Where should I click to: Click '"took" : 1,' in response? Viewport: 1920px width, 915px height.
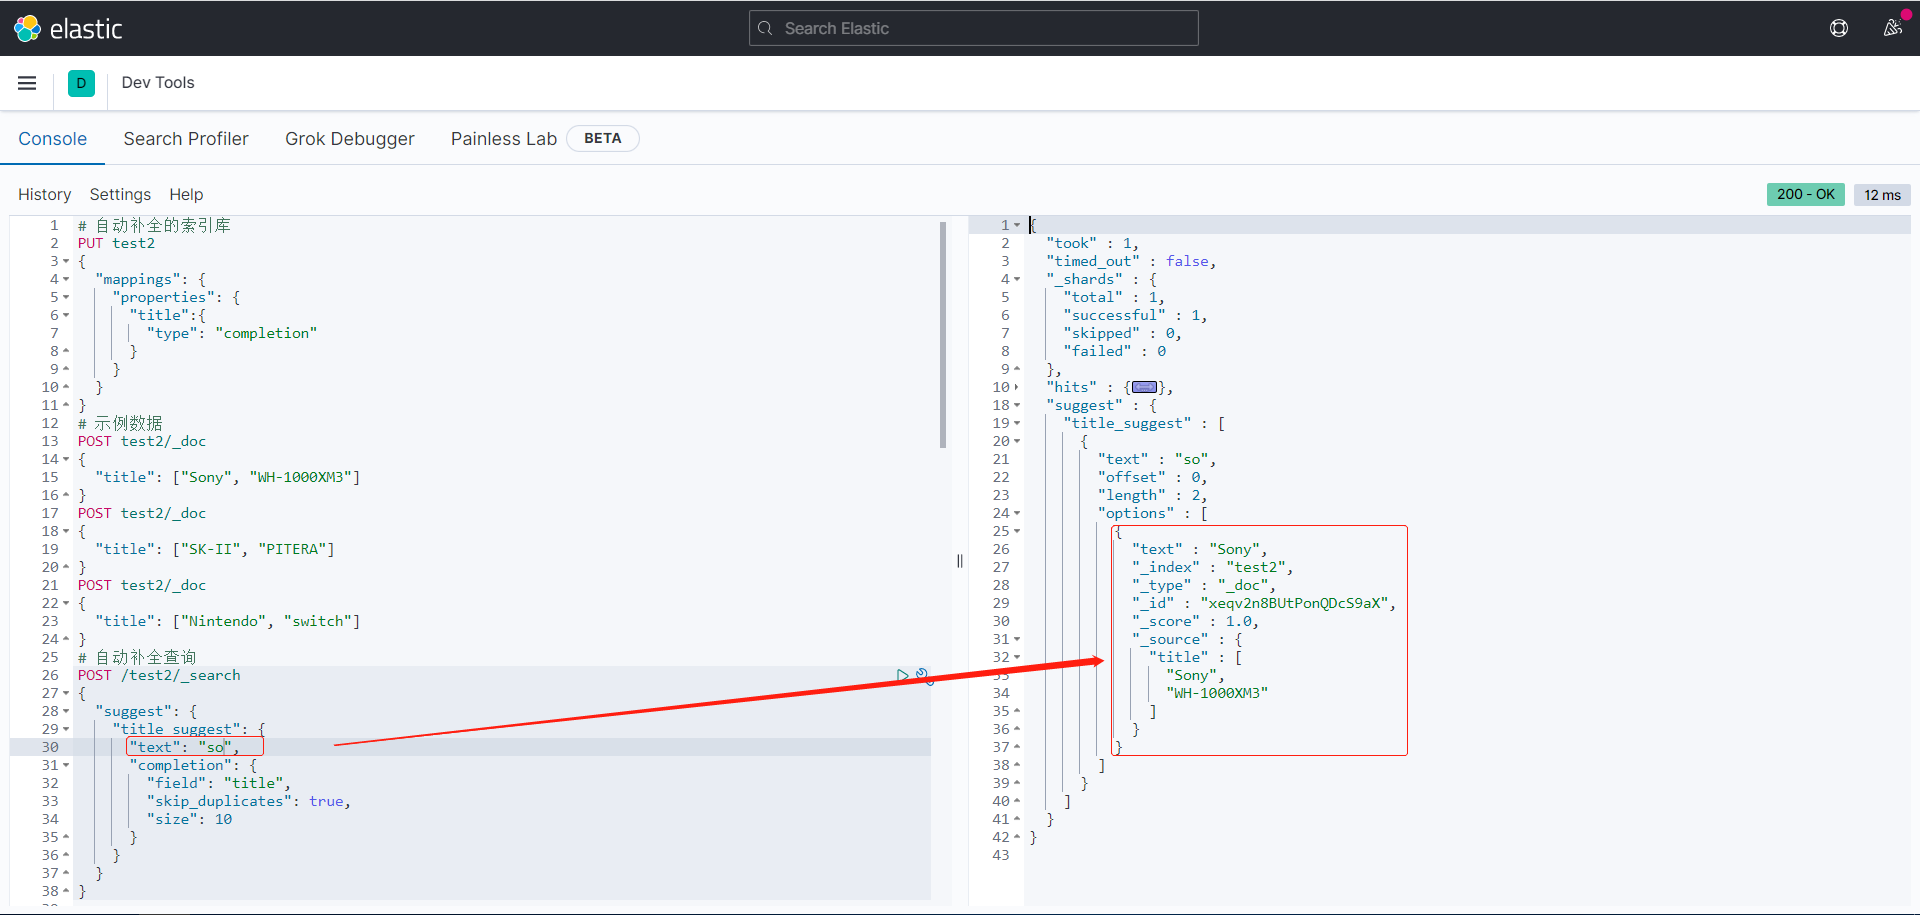[1093, 243]
